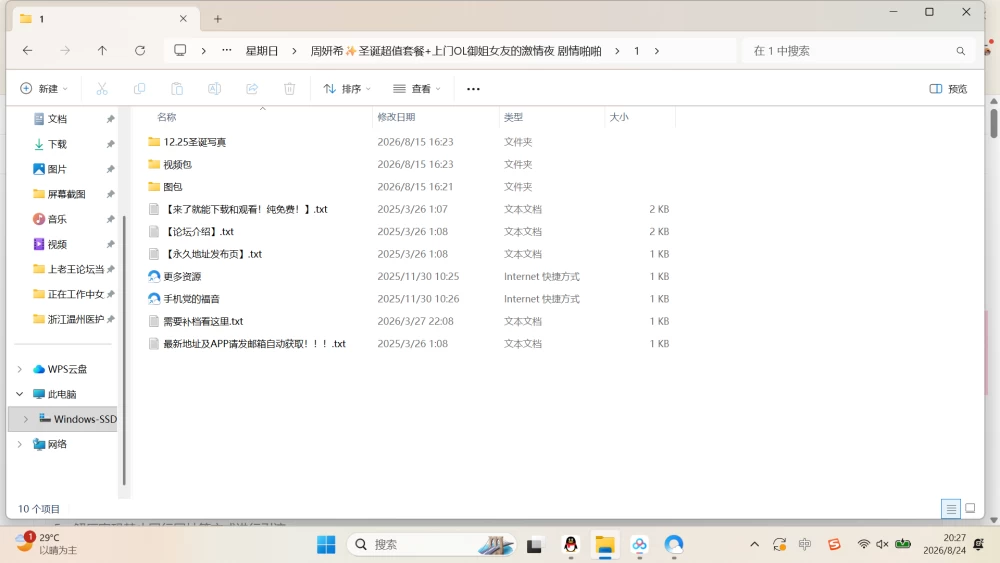This screenshot has height=563, width=1000.
Task: Open 屏幕截图 in the sidebar
Action: [x=66, y=194]
